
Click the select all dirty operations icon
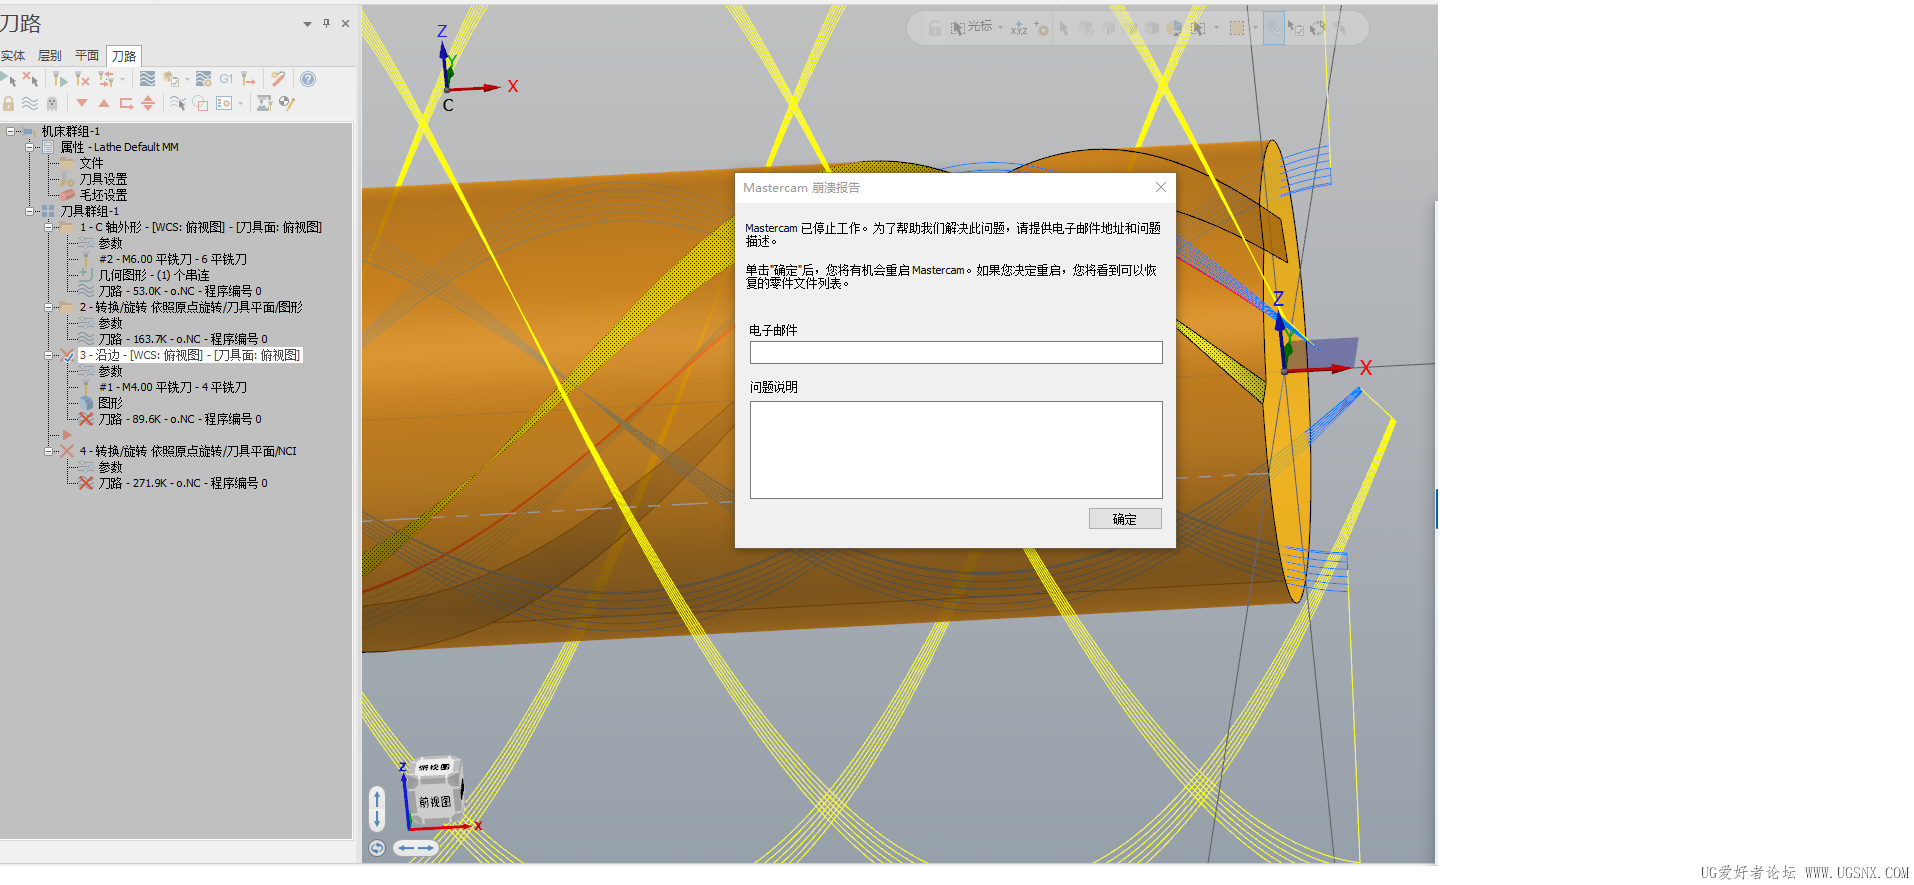[30, 79]
